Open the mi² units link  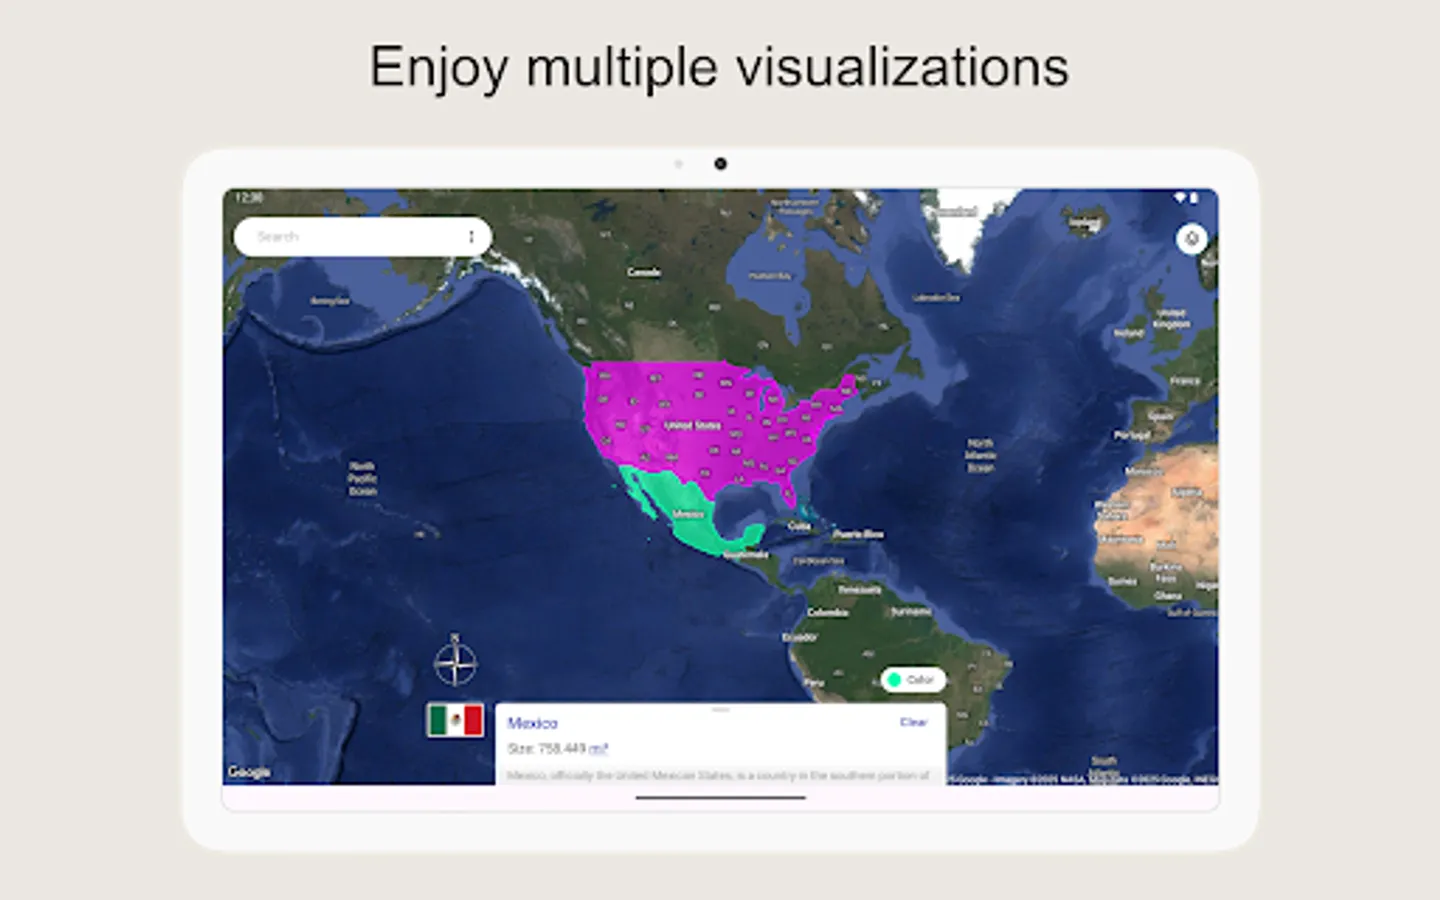point(596,747)
